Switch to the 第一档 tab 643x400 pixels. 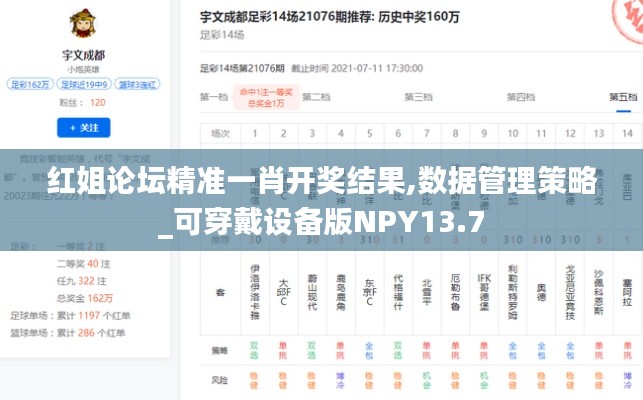pyautogui.click(x=214, y=97)
